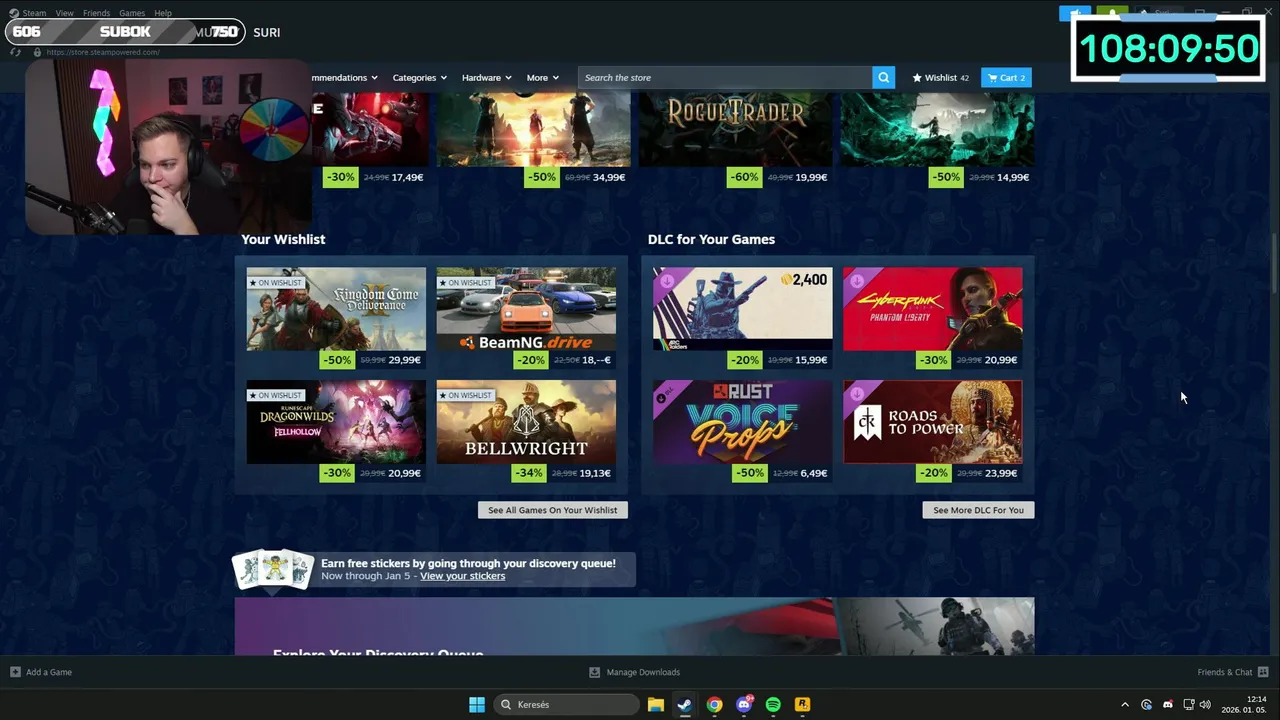The width and height of the screenshot is (1280, 720).
Task: Open the View your stickers link
Action: click(462, 576)
